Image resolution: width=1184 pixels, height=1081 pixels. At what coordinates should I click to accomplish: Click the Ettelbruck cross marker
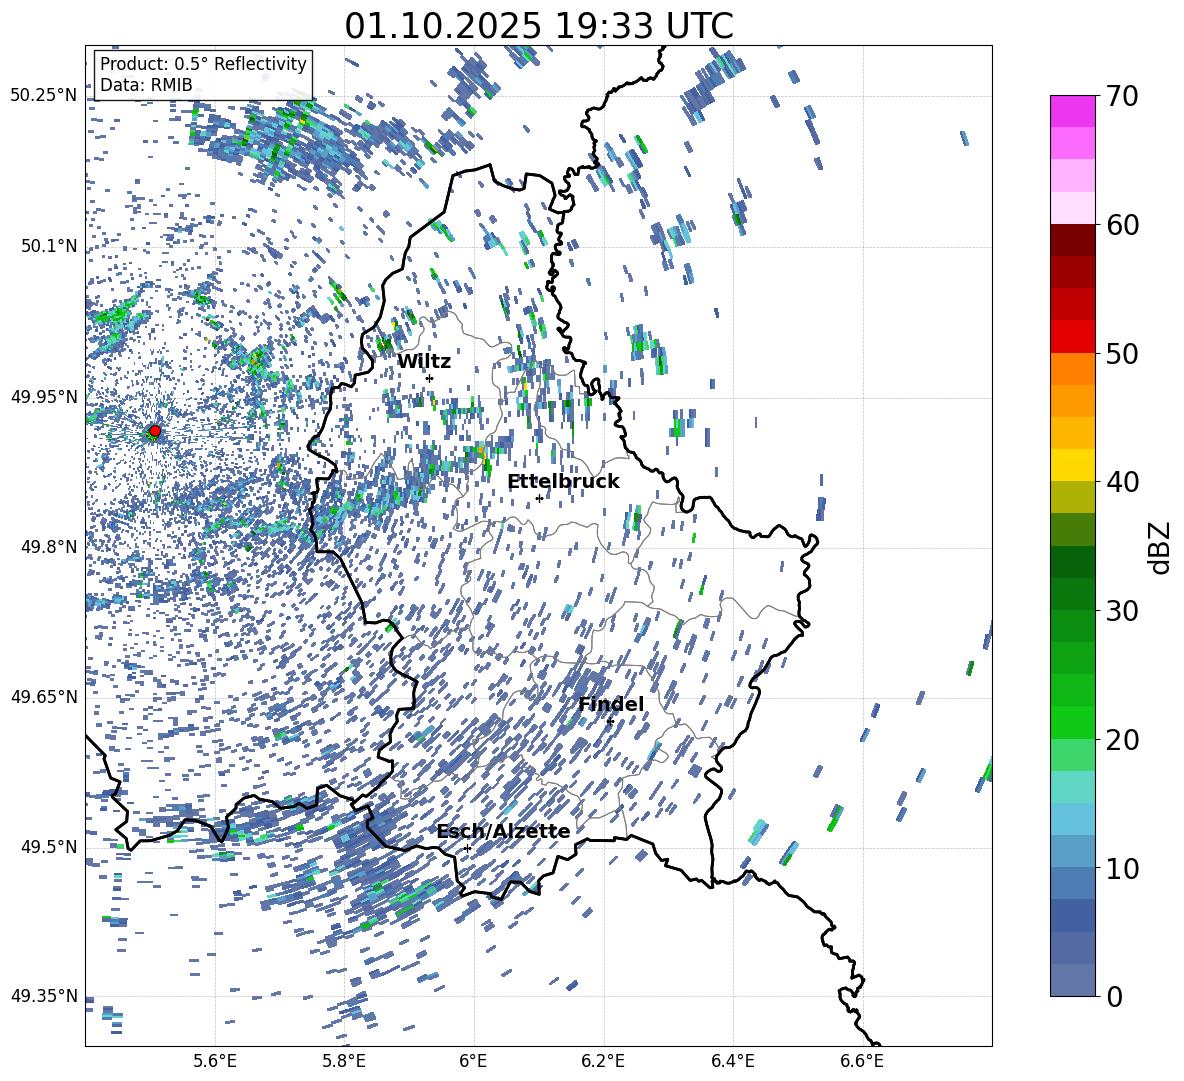coord(539,498)
